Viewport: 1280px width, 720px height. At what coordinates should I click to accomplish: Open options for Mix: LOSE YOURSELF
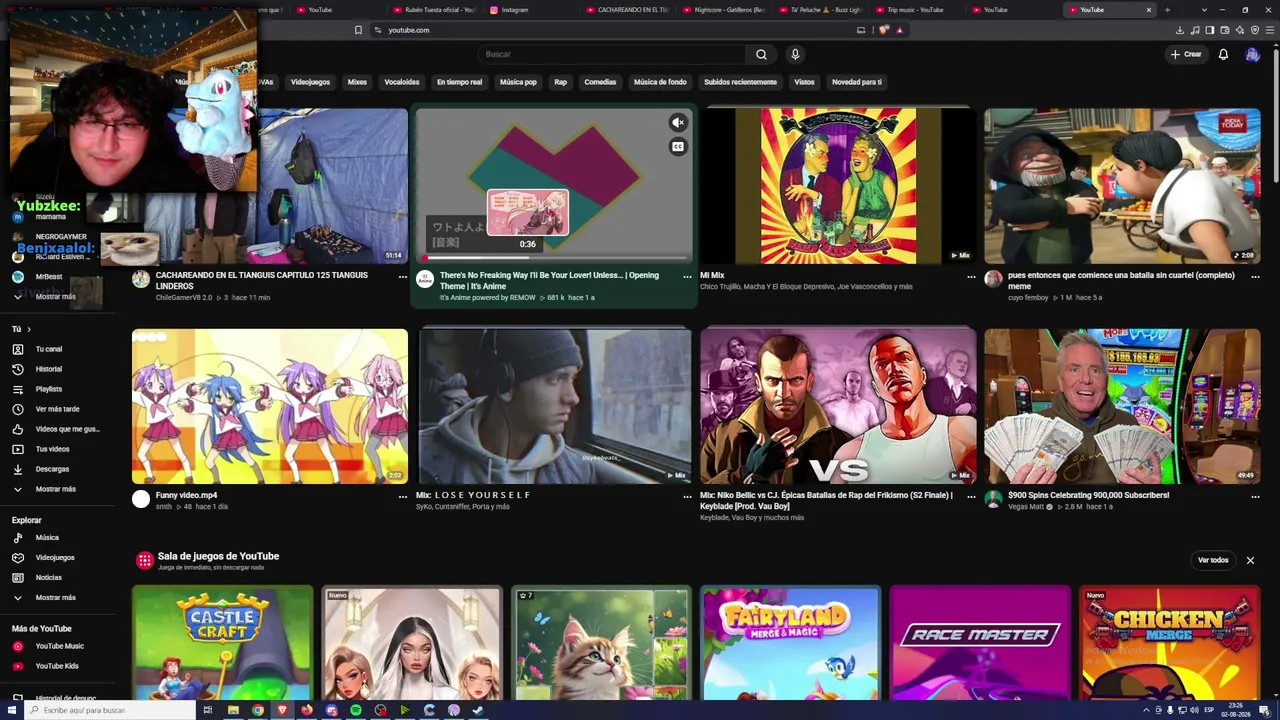point(687,496)
